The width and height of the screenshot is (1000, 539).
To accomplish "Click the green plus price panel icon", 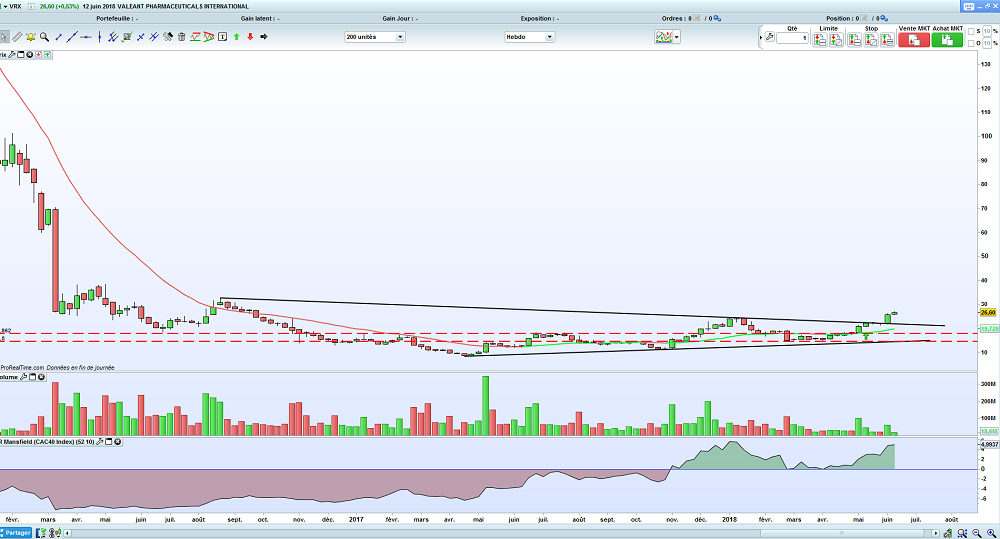I will click(47, 55).
